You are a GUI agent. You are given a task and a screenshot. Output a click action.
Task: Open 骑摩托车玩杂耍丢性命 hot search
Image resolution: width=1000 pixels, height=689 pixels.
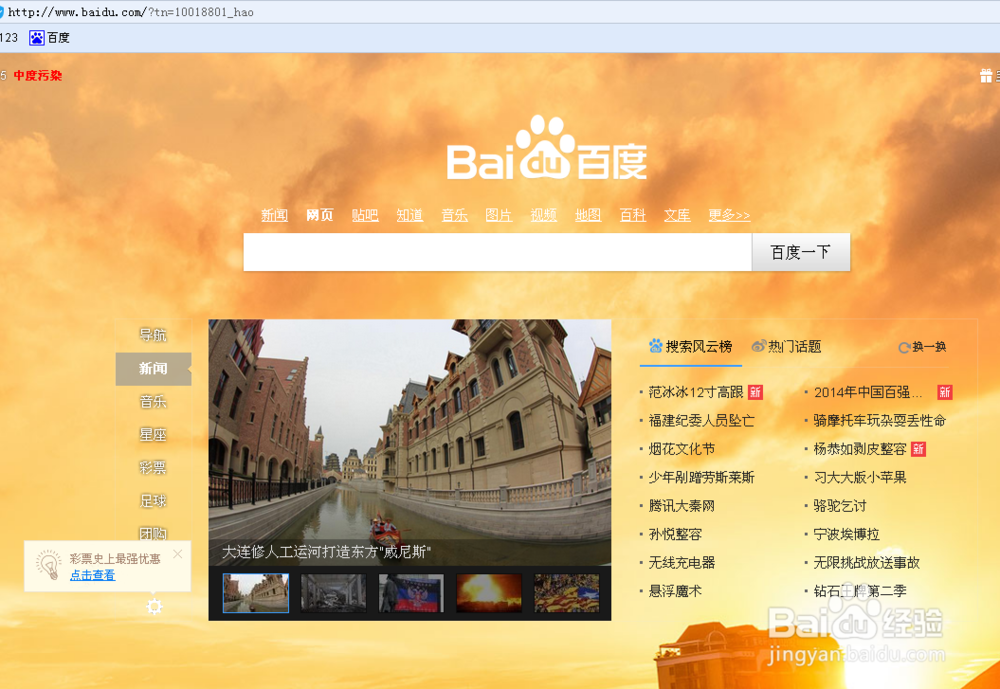pyautogui.click(x=879, y=421)
